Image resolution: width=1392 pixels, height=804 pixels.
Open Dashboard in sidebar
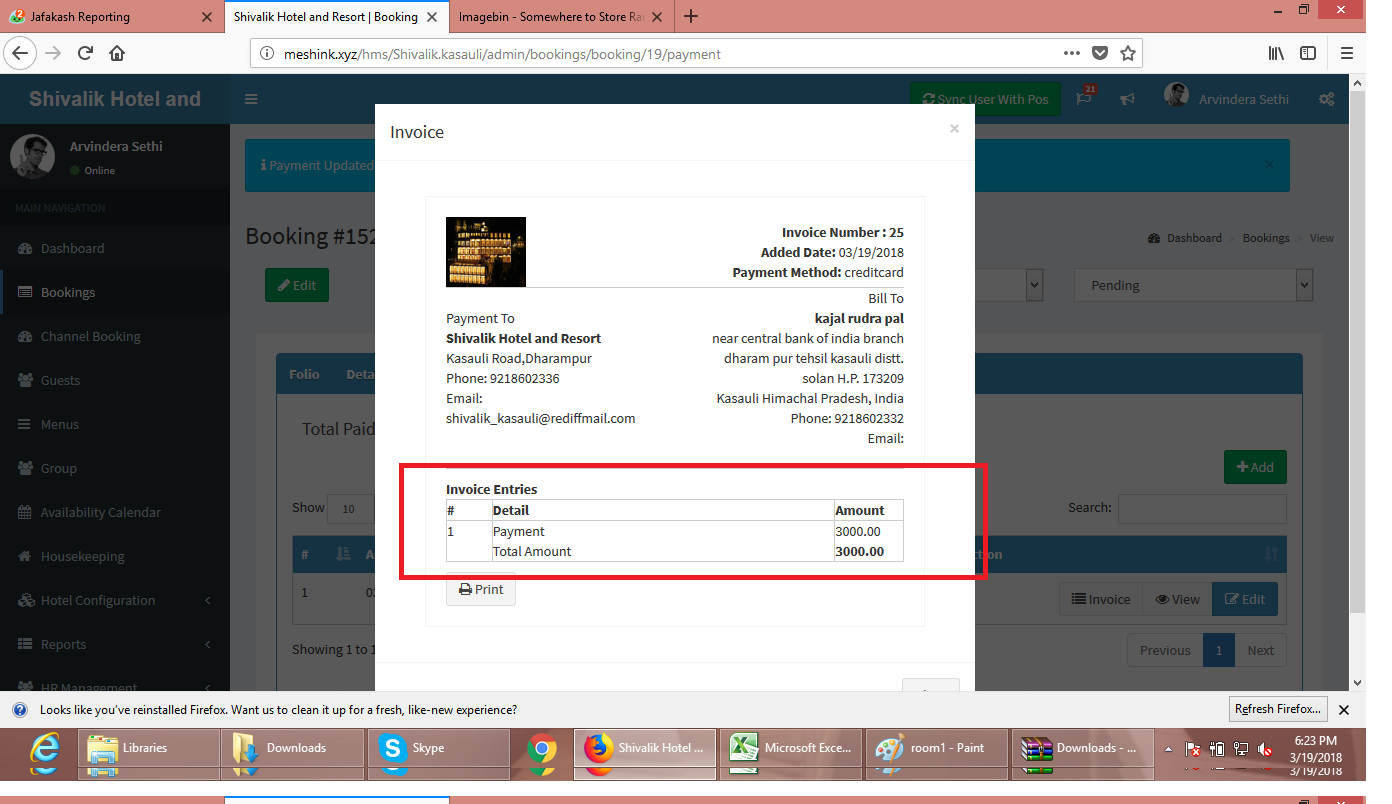[115, 248]
